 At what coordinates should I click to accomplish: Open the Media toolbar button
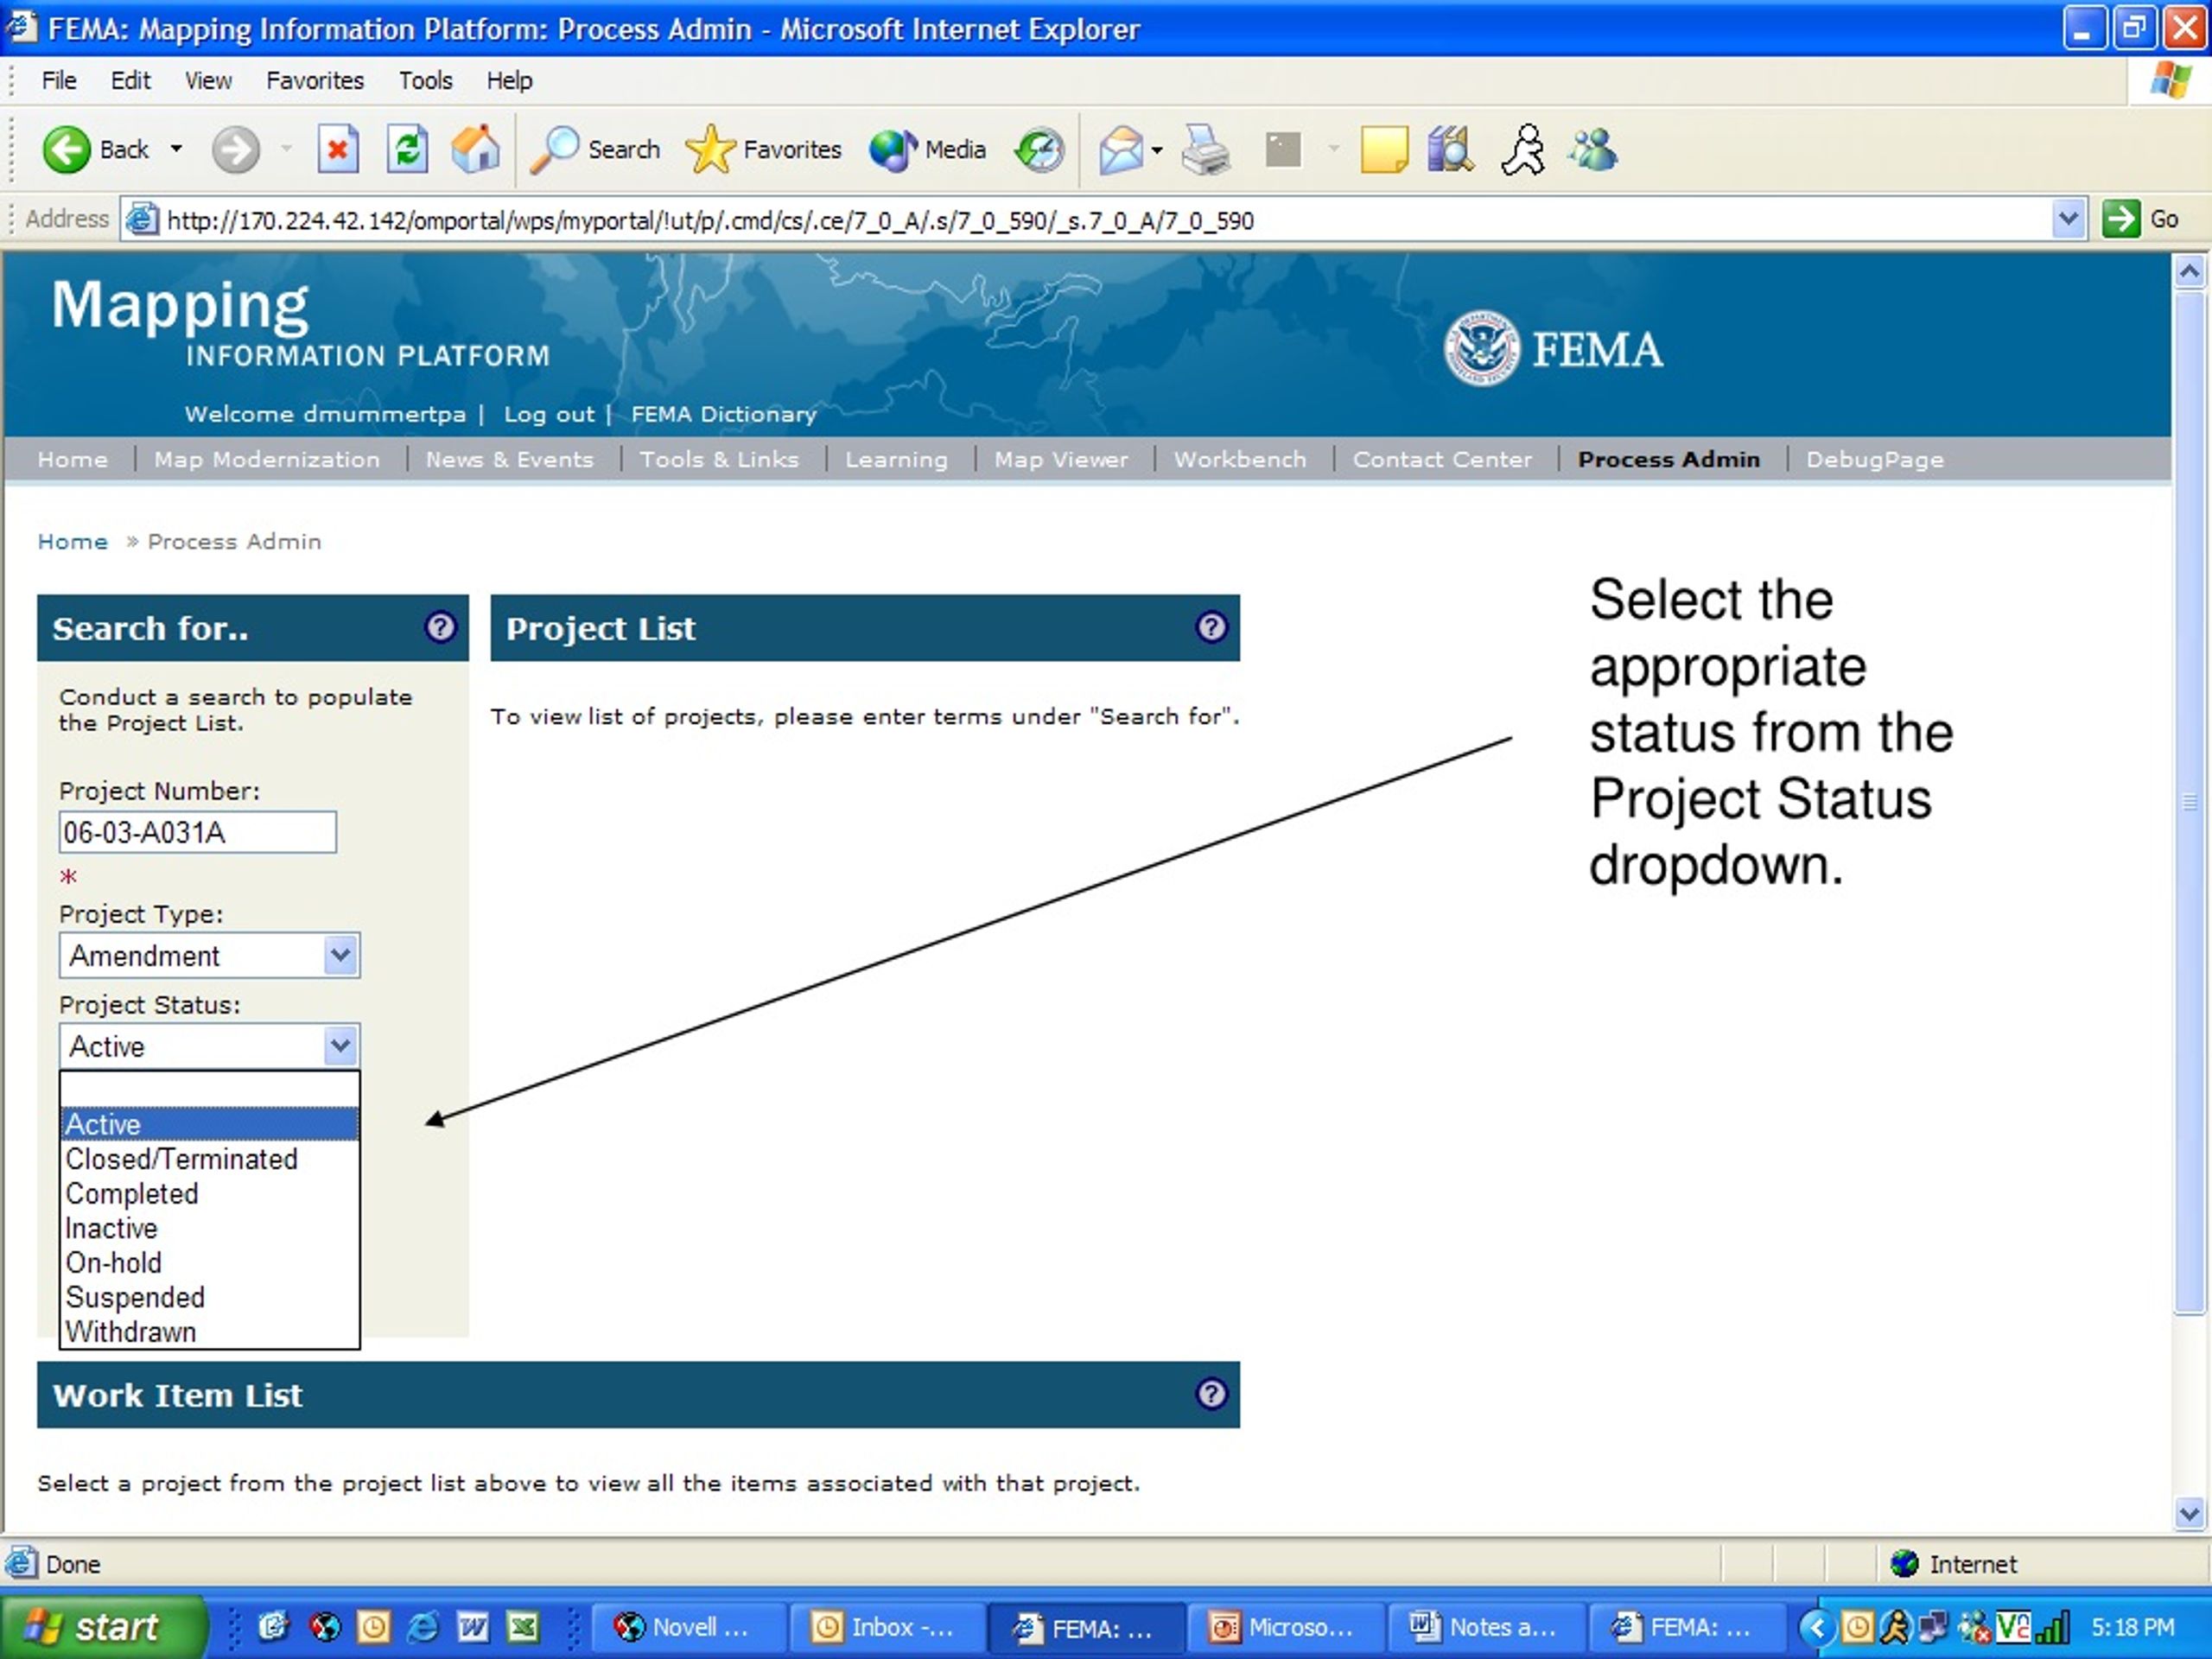928,150
